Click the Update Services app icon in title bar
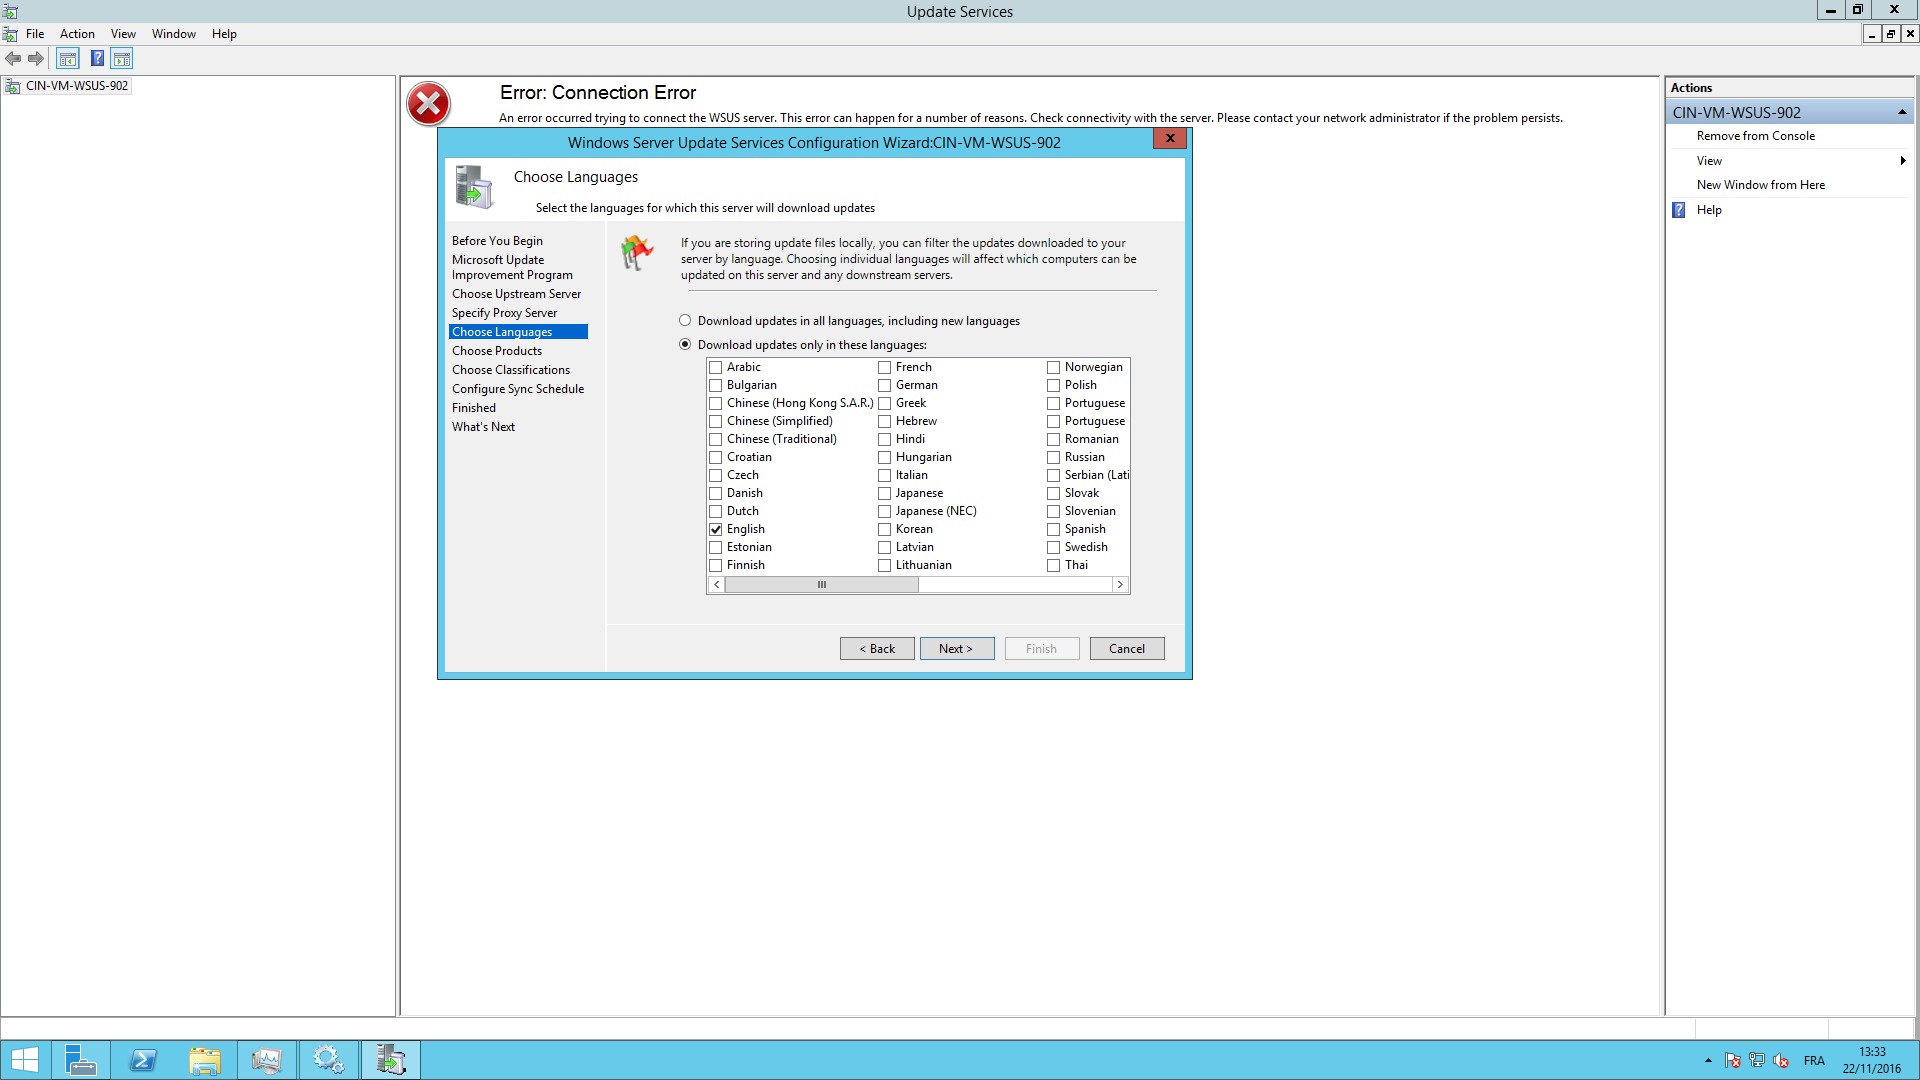 point(10,11)
